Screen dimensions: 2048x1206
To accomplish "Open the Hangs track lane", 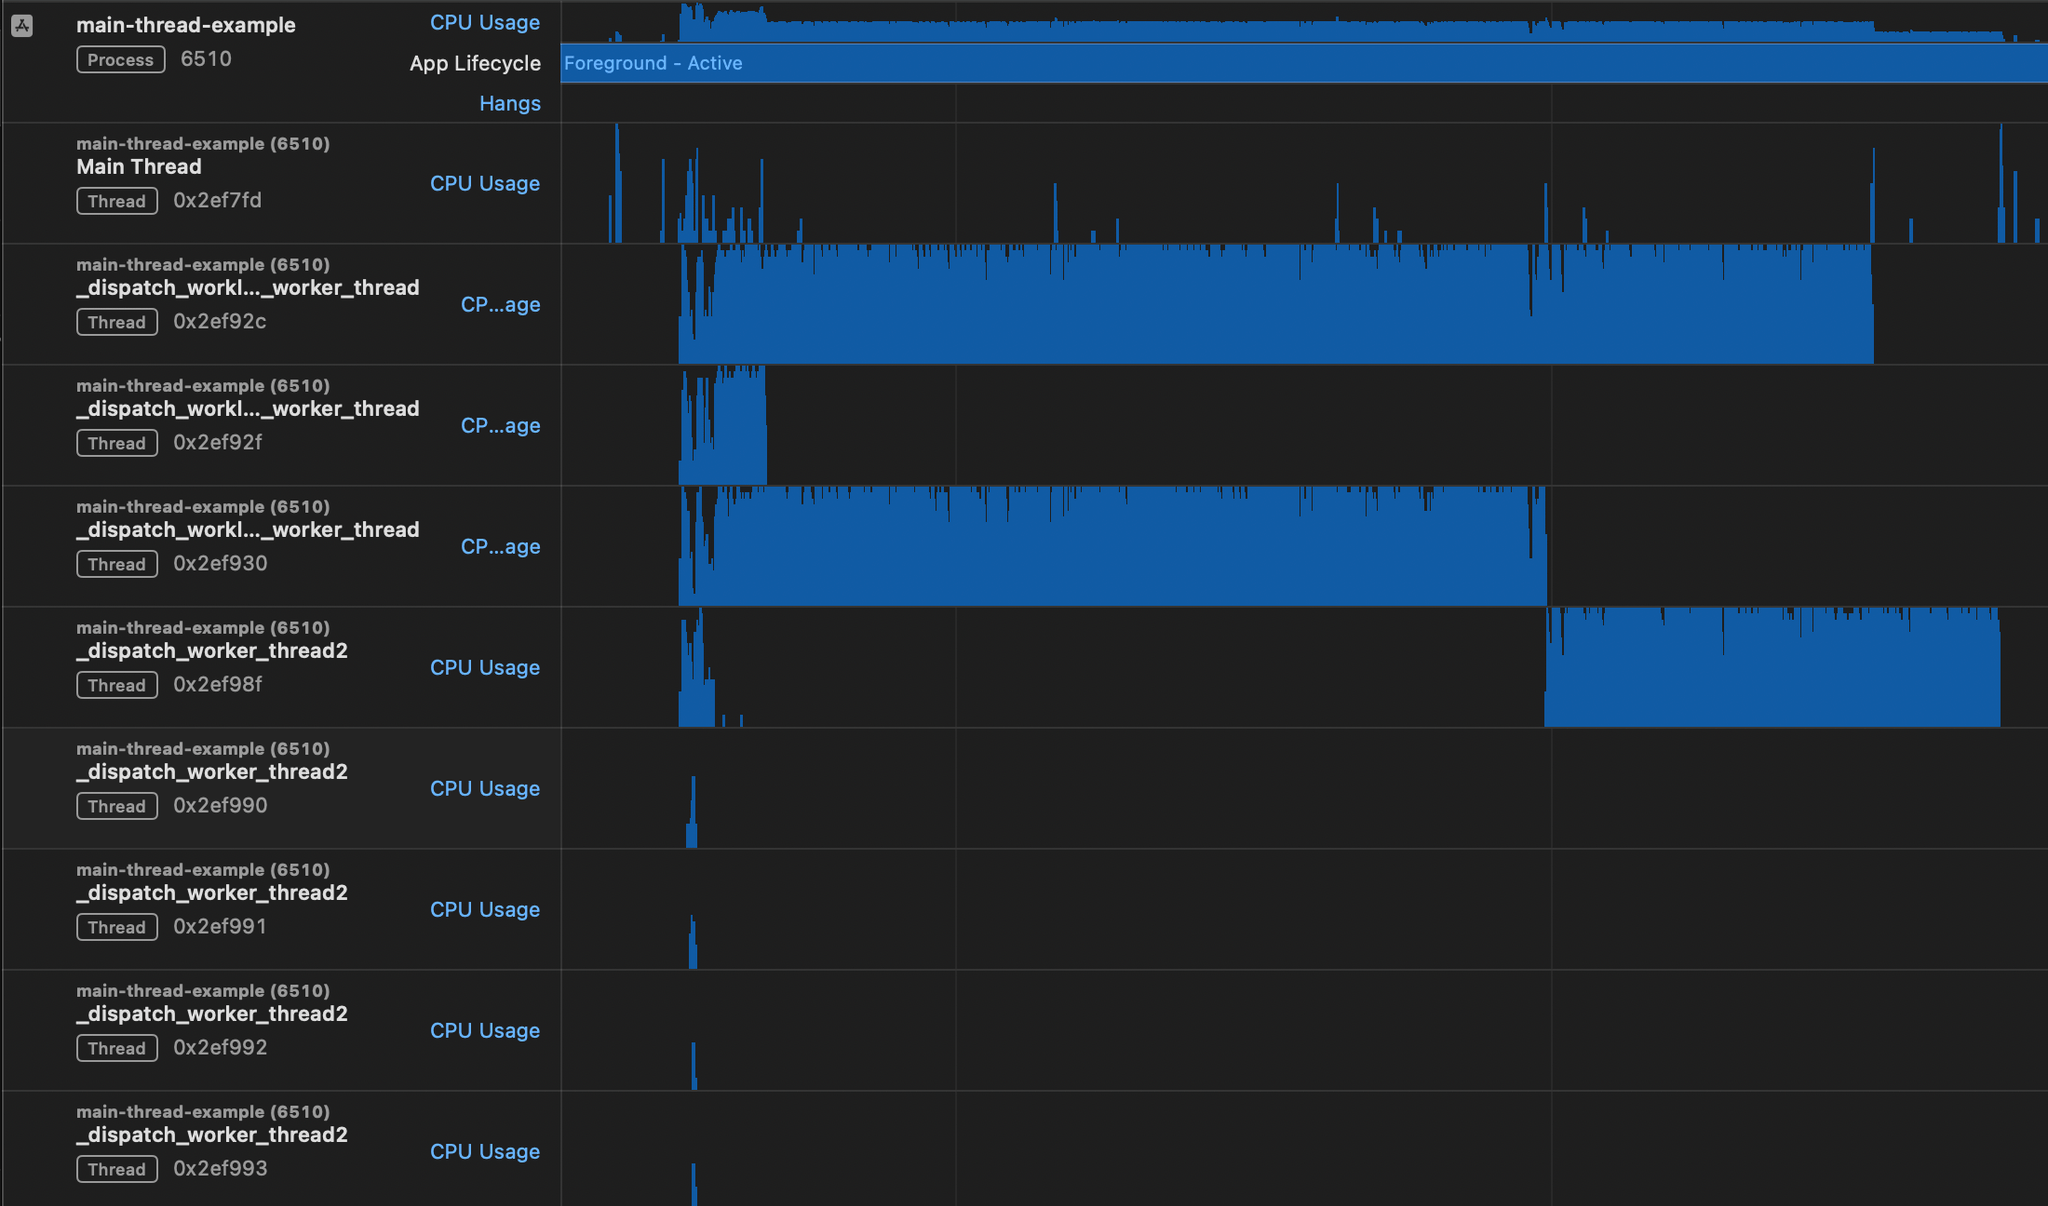I will tap(511, 103).
